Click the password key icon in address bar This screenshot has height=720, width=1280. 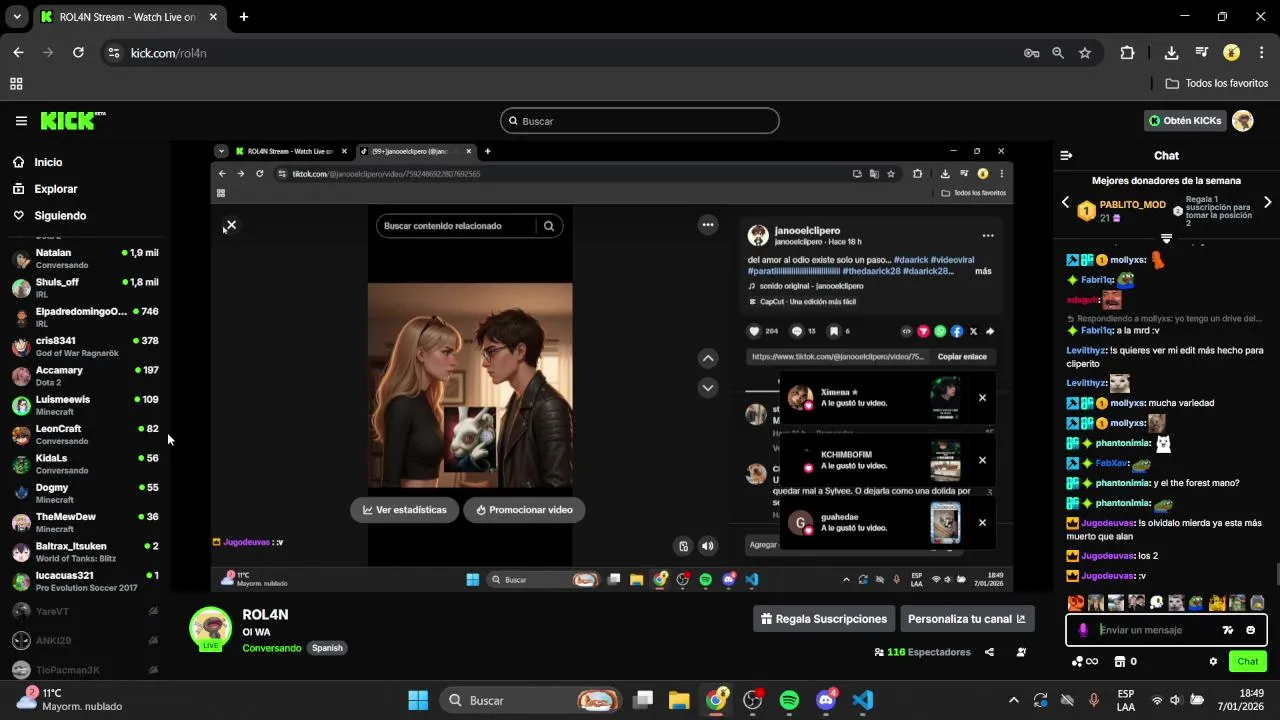1031,53
